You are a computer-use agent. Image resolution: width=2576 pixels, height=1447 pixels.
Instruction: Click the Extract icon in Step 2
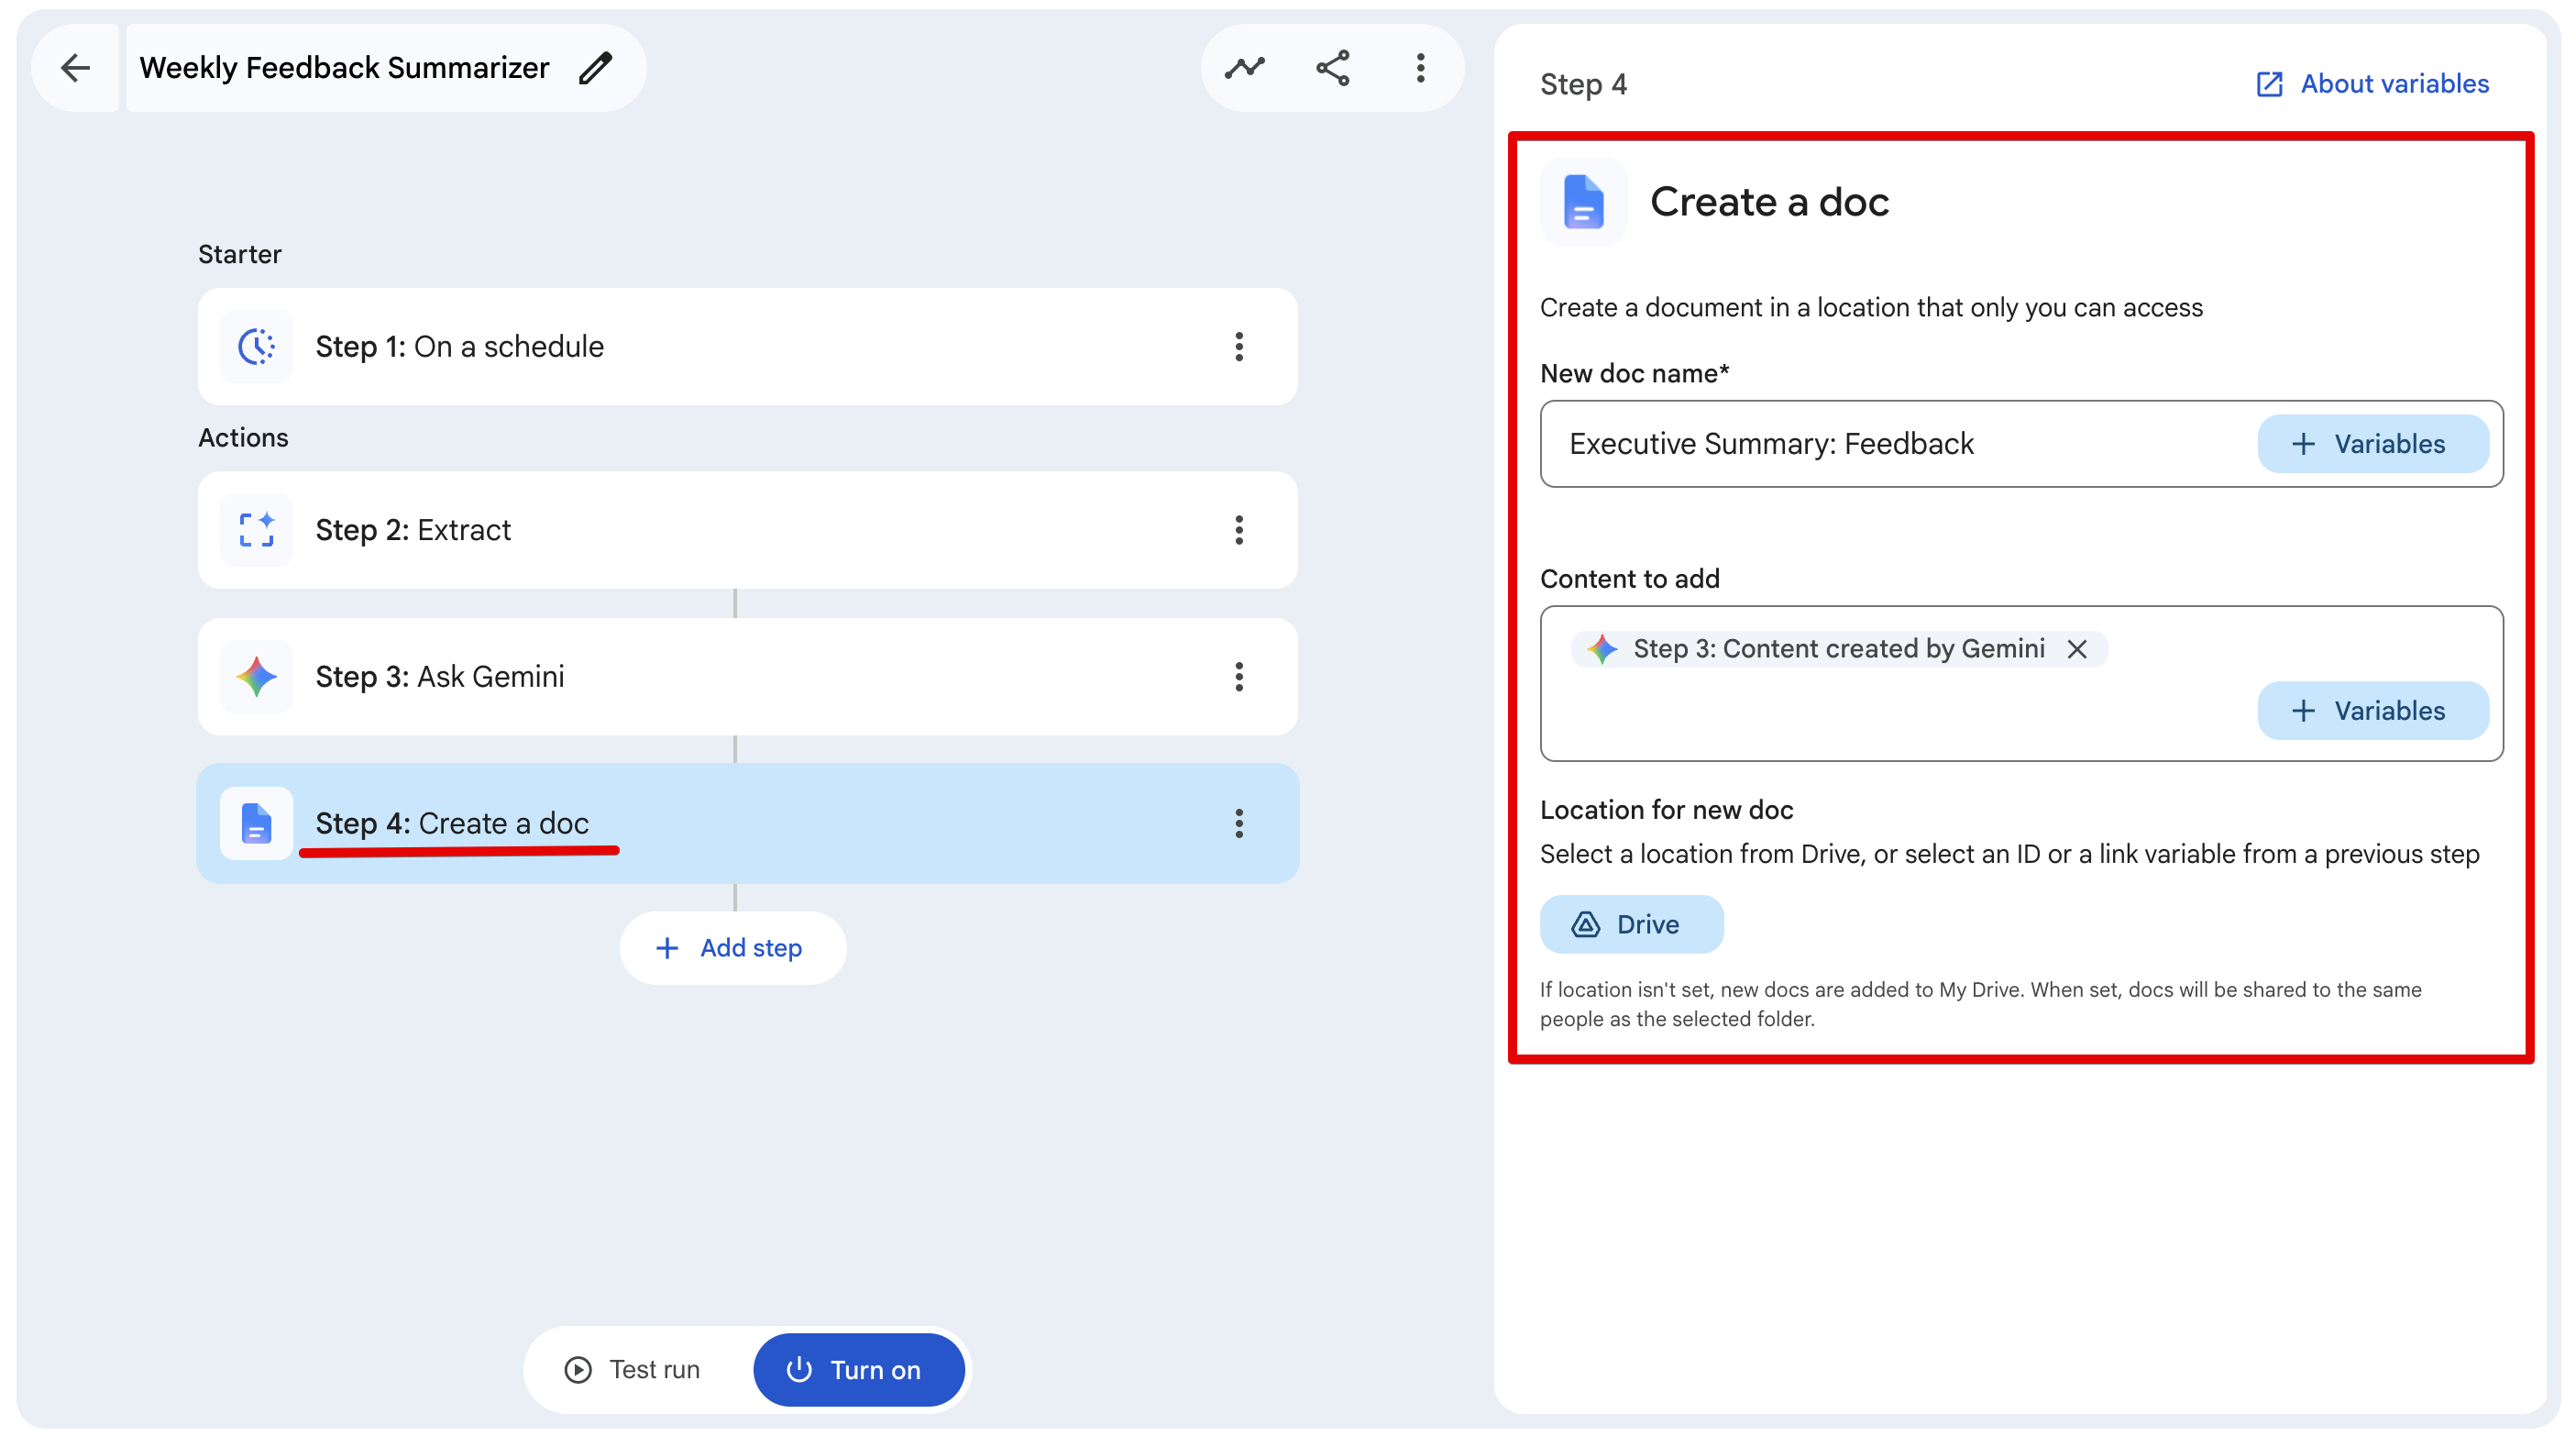click(256, 530)
